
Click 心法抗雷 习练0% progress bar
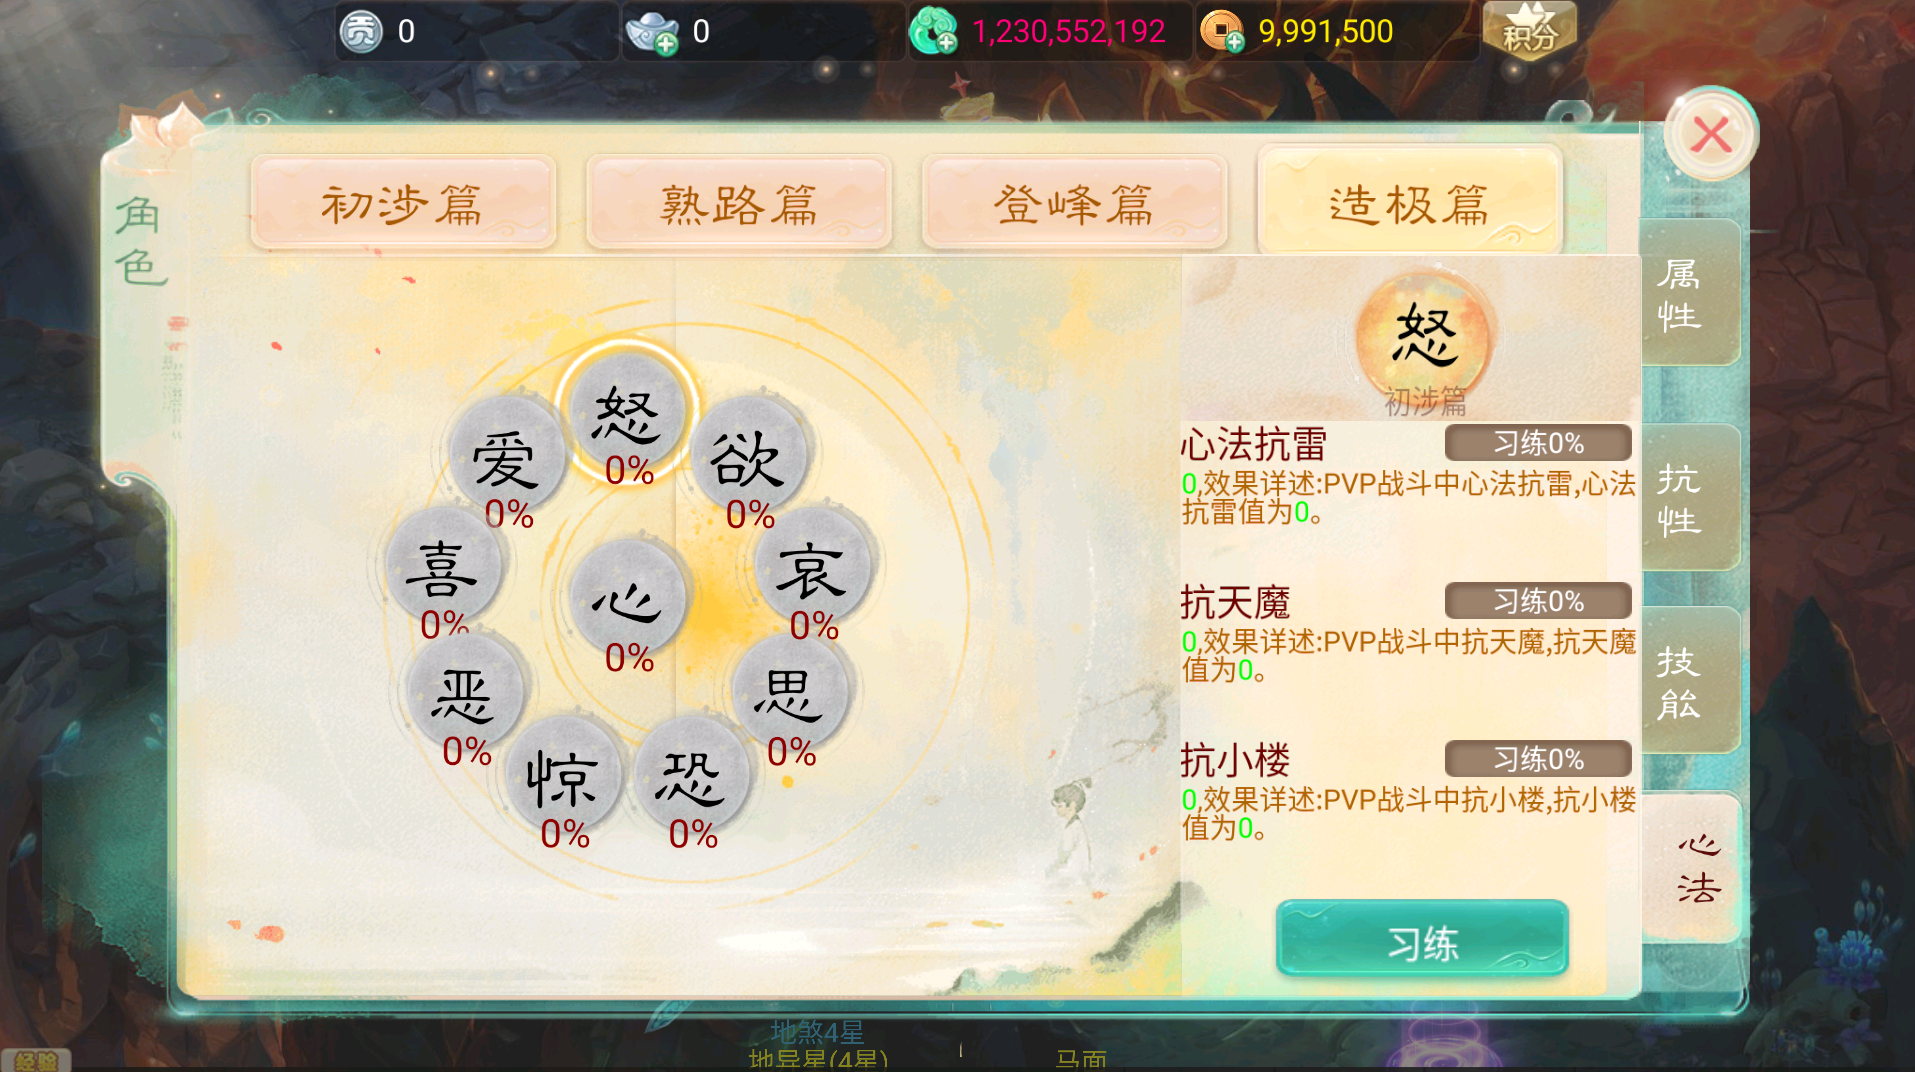[x=1538, y=443]
